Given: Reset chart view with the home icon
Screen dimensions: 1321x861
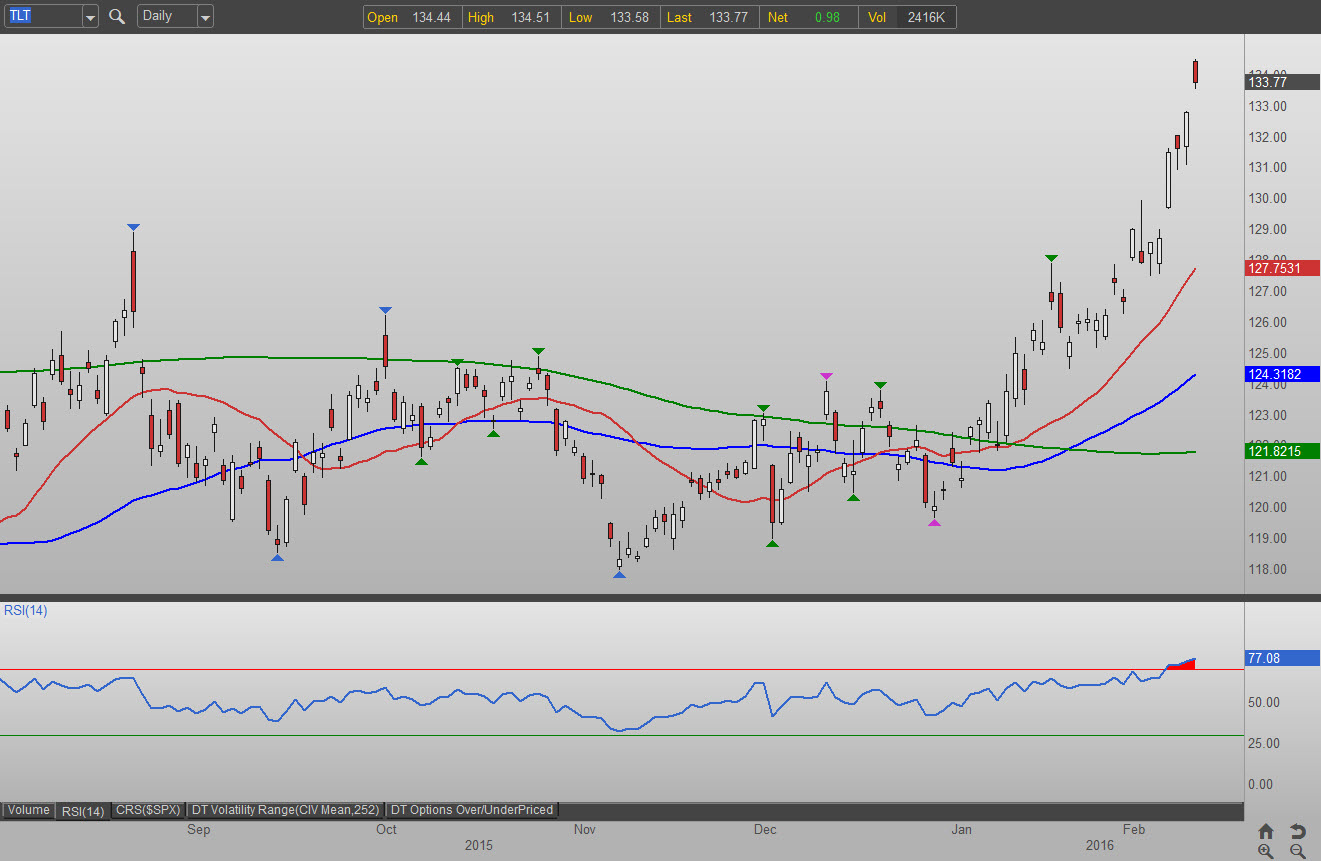Looking at the screenshot, I should 1266,831.
